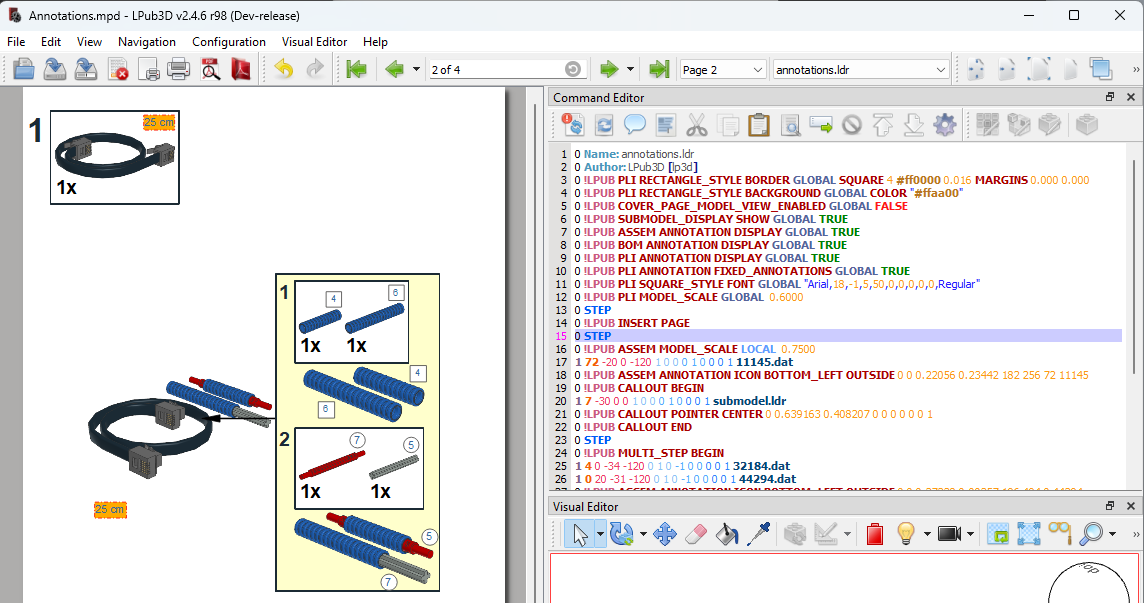This screenshot has height=603, width=1144.
Task: Click the Close file icon with red X
Action: point(117,69)
